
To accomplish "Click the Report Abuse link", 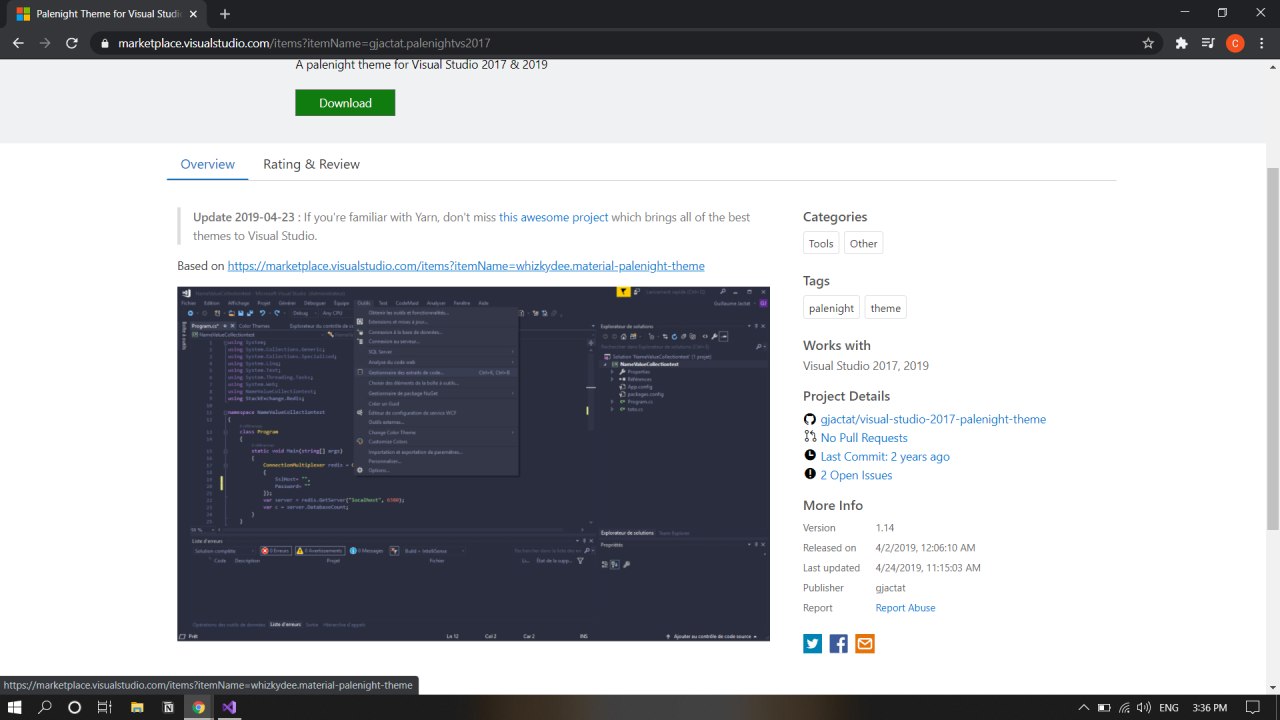I will click(x=905, y=608).
